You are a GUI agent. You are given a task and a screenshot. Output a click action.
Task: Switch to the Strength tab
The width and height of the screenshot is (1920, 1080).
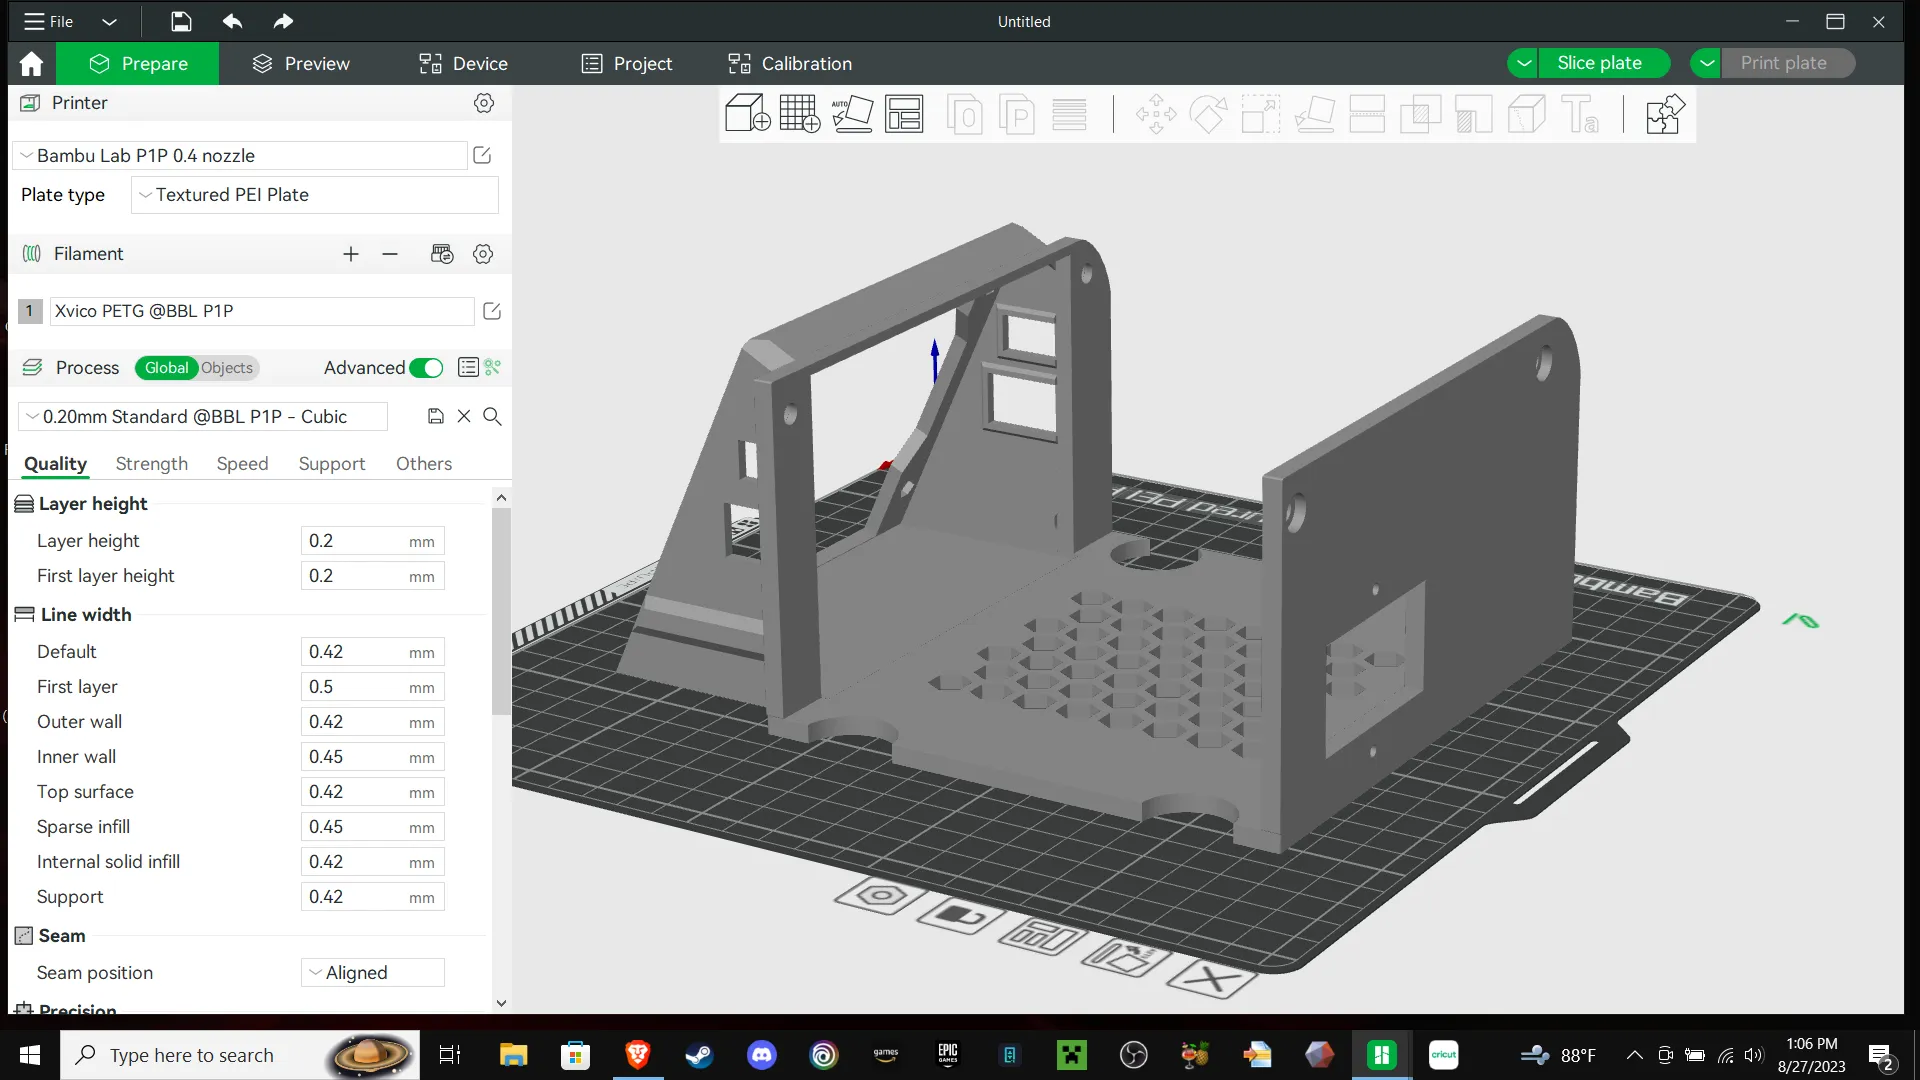tap(151, 464)
